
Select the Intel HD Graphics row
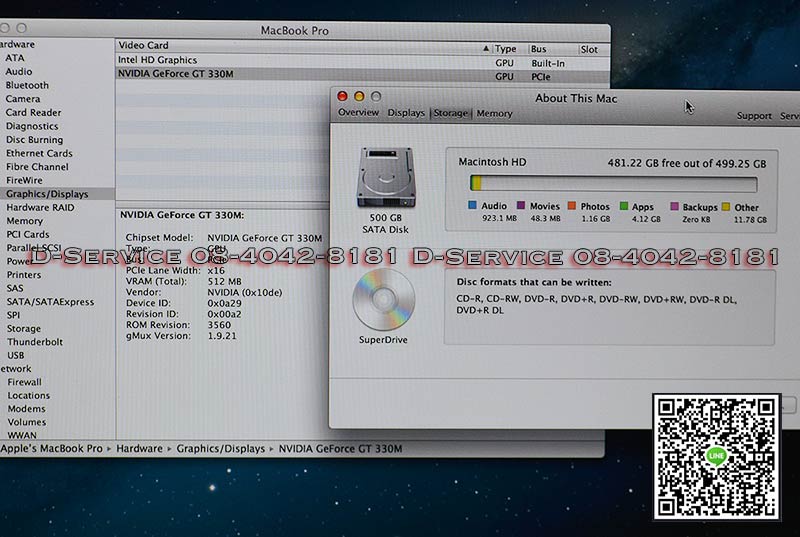click(363, 61)
